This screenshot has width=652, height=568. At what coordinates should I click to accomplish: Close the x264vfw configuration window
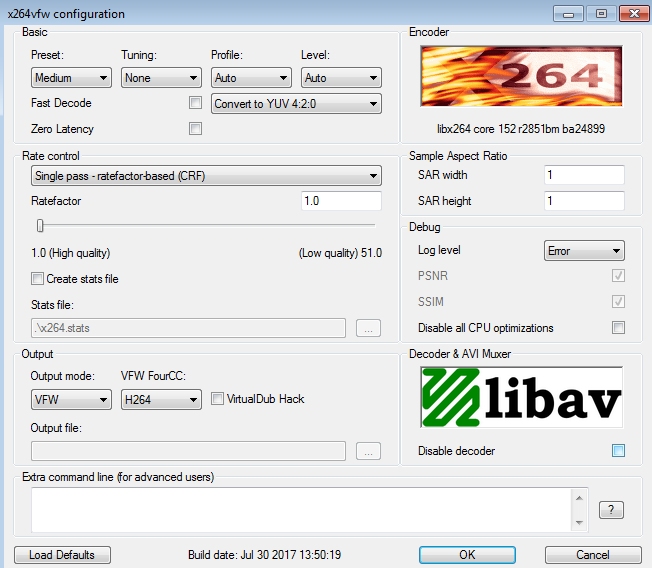(634, 14)
